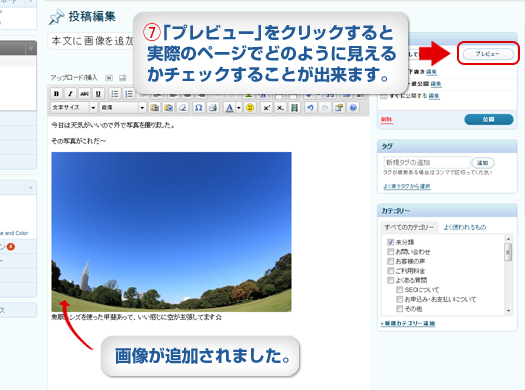The height and width of the screenshot is (390, 525).
Task: Insert a numbered list
Action: click(x=129, y=94)
